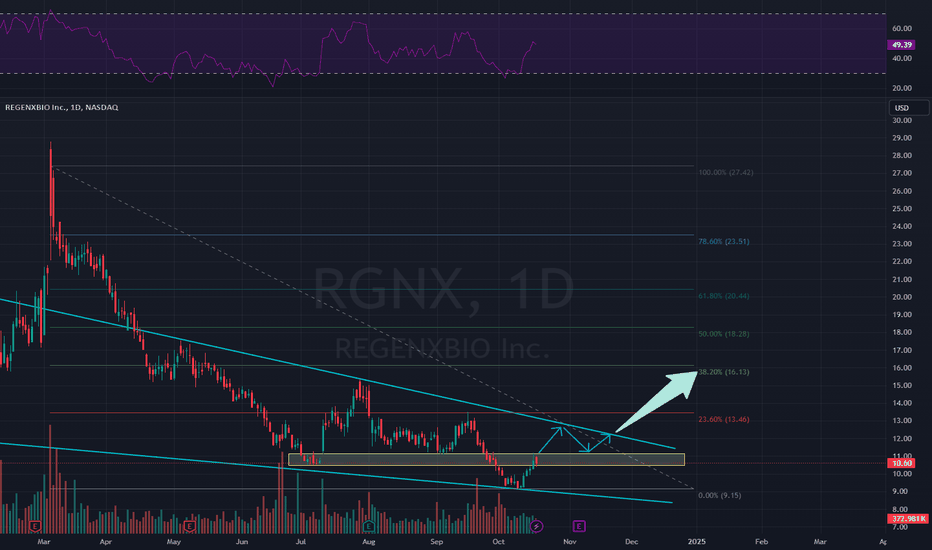Click the purple upcoming earnings marker near November
This screenshot has width=932, height=550.
579,526
